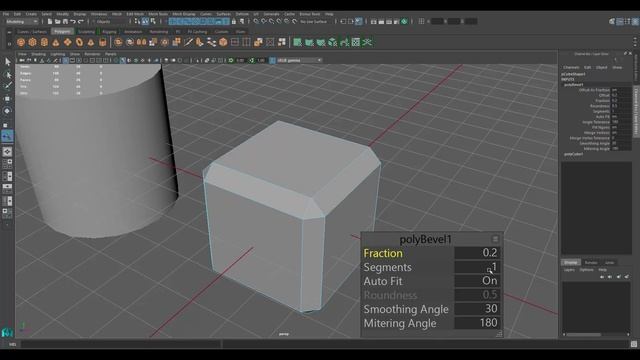Click polygon pipe icon on shelf

[102, 42]
